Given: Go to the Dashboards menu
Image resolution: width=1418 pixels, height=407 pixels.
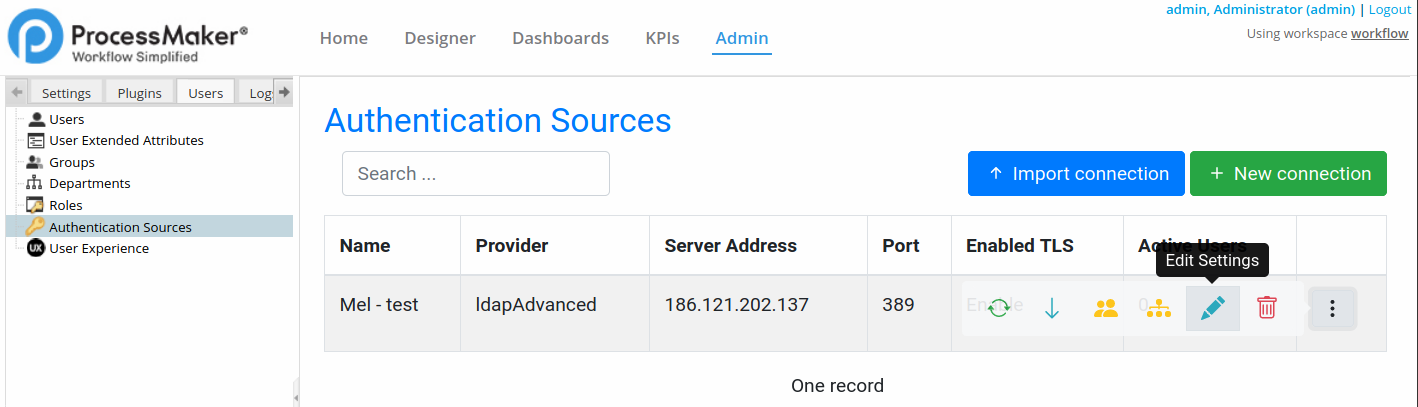Looking at the screenshot, I should (x=560, y=38).
